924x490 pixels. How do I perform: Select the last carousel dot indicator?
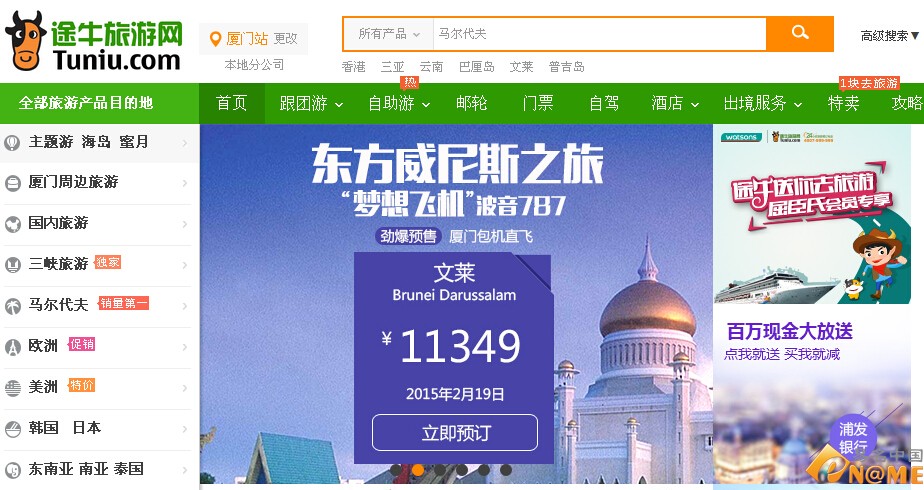(x=506, y=470)
